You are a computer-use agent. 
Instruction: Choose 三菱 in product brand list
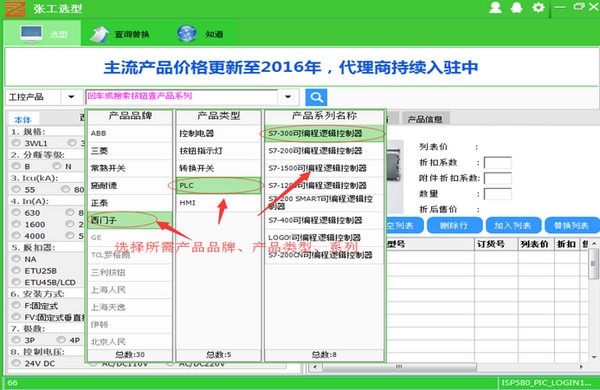click(130, 151)
